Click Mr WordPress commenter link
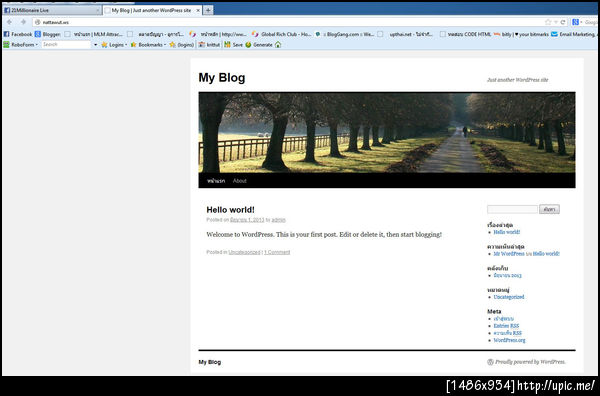Screen dimensions: 600x396 [x=509, y=254]
